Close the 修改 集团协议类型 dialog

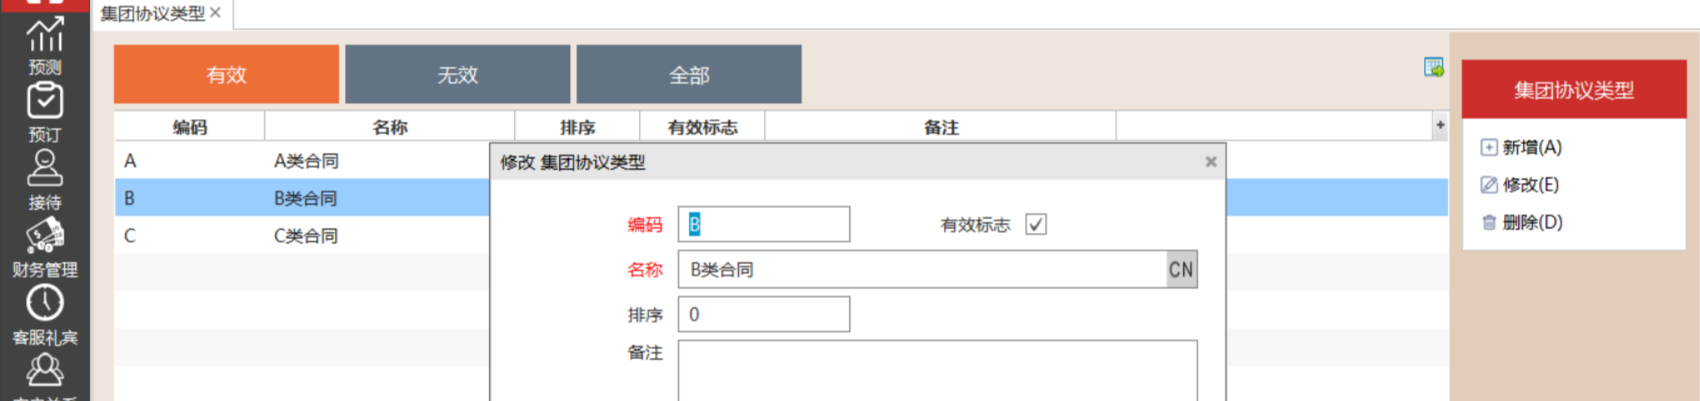(1211, 162)
